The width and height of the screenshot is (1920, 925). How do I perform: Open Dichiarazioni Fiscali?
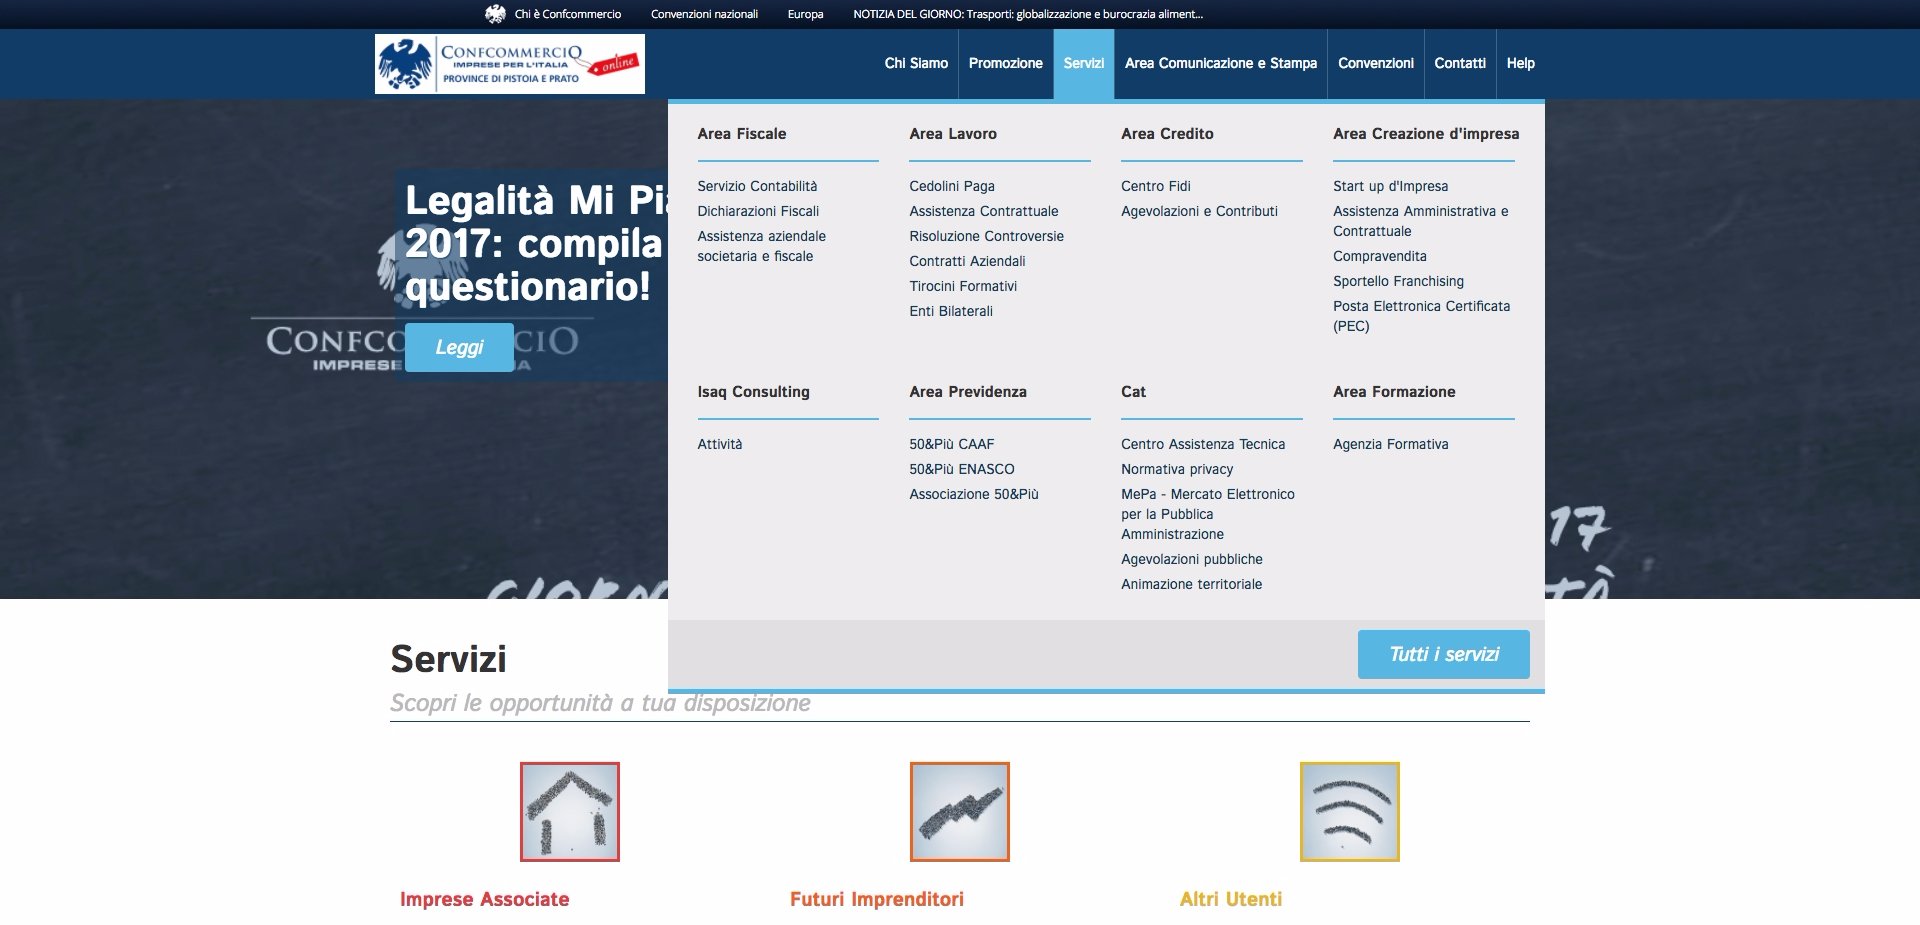click(x=758, y=211)
